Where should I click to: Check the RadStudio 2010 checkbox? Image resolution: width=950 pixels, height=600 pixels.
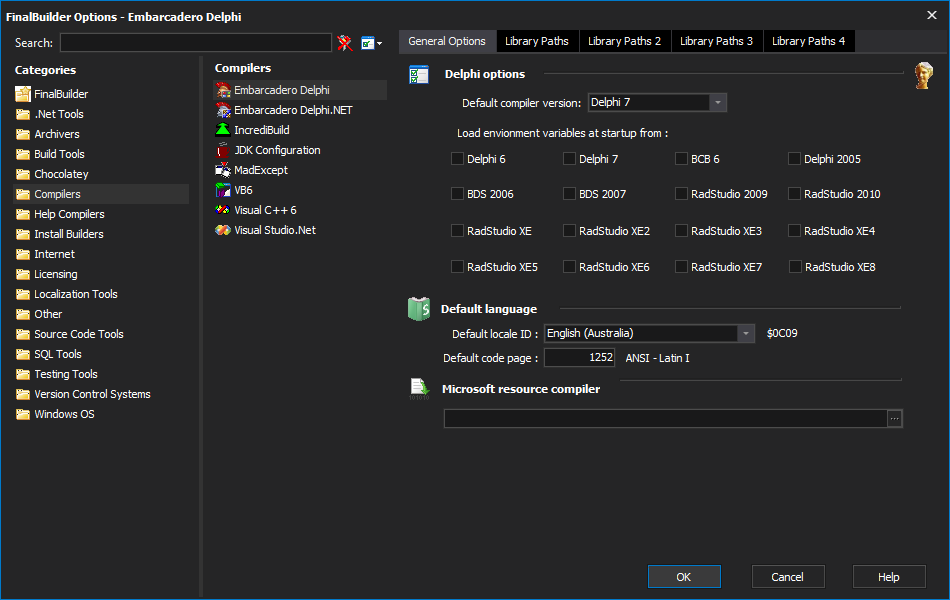pyautogui.click(x=794, y=194)
